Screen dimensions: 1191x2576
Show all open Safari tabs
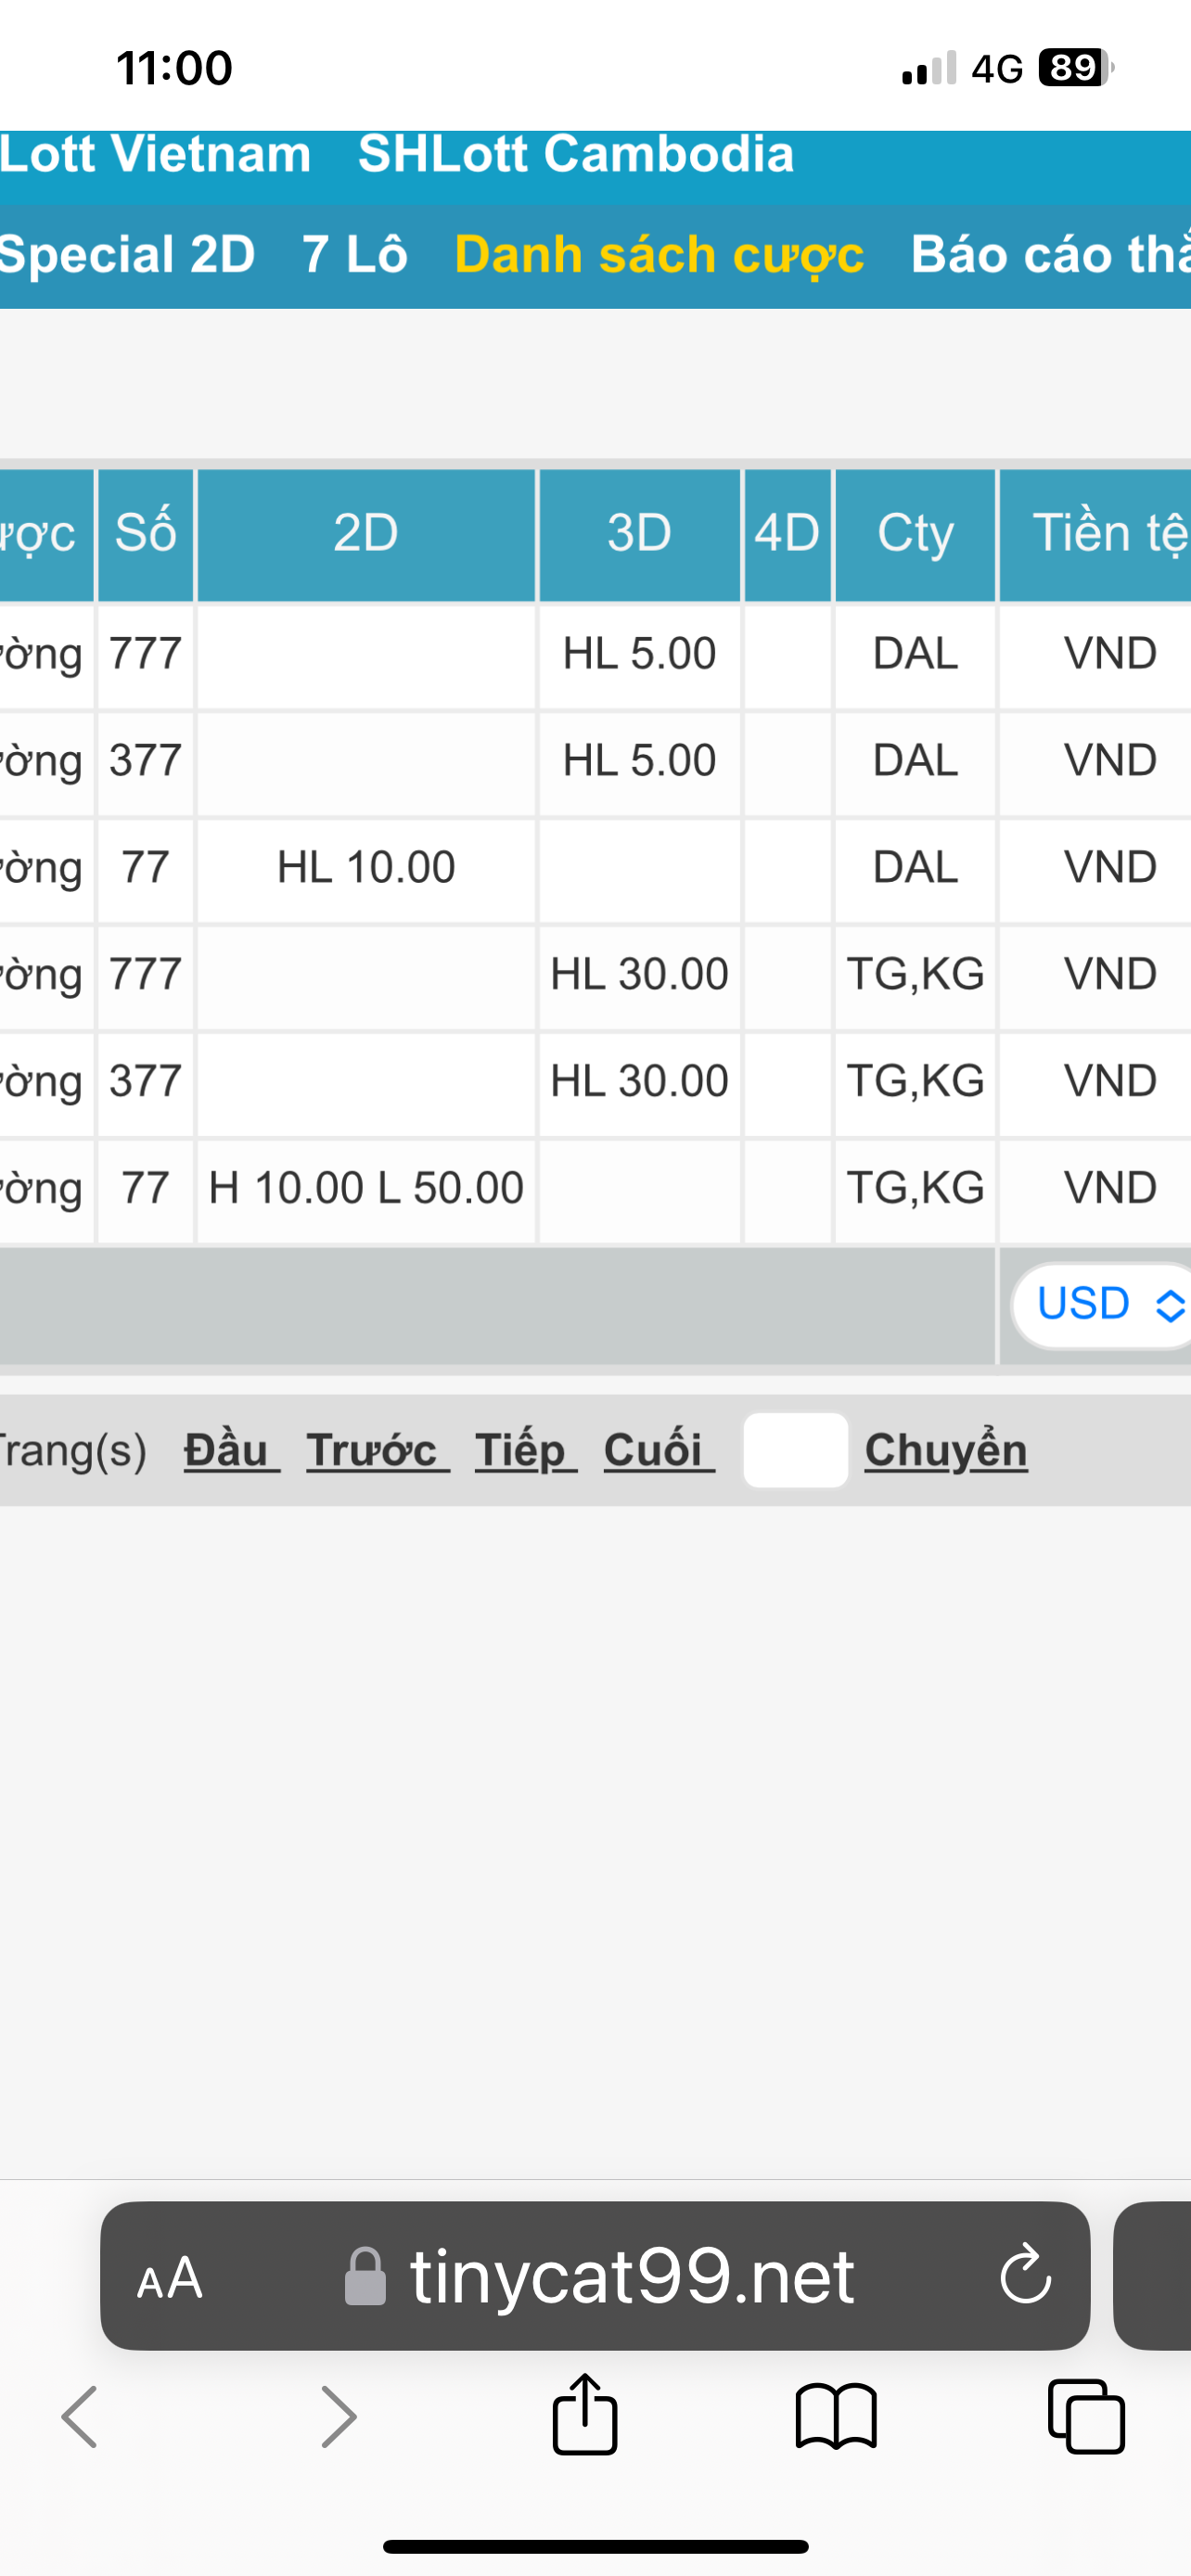[x=1086, y=2416]
